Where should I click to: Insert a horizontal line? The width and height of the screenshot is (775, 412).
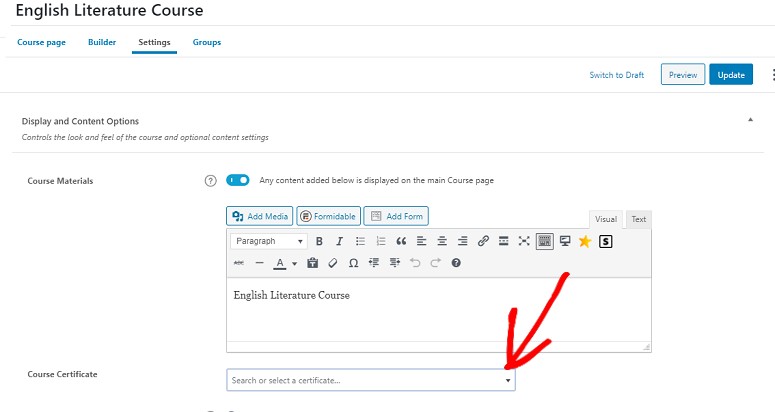259,263
